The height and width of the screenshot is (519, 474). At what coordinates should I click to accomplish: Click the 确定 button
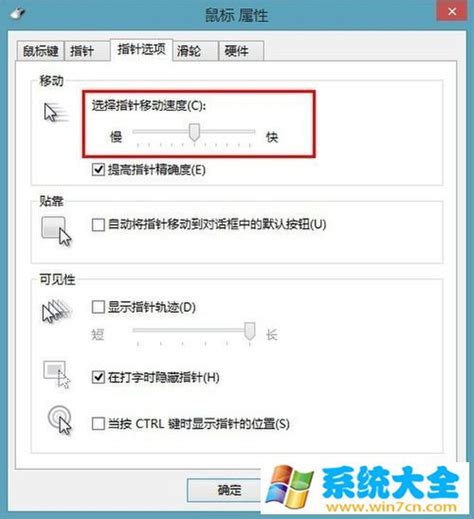point(229,490)
